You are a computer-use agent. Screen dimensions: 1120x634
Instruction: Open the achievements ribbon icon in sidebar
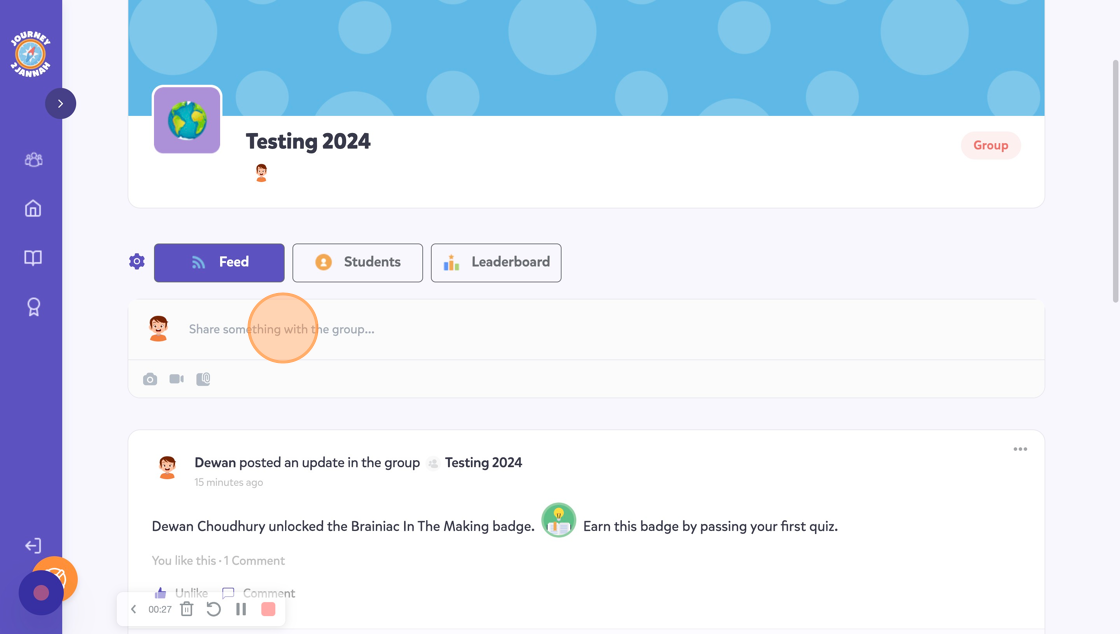click(x=33, y=307)
